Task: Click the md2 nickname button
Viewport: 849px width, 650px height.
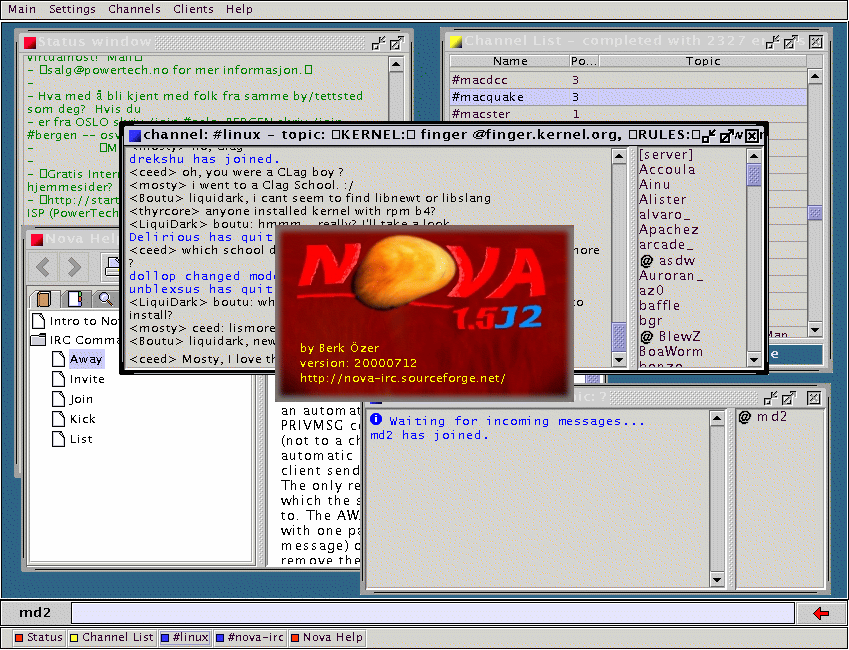Action: pyautogui.click(x=35, y=613)
